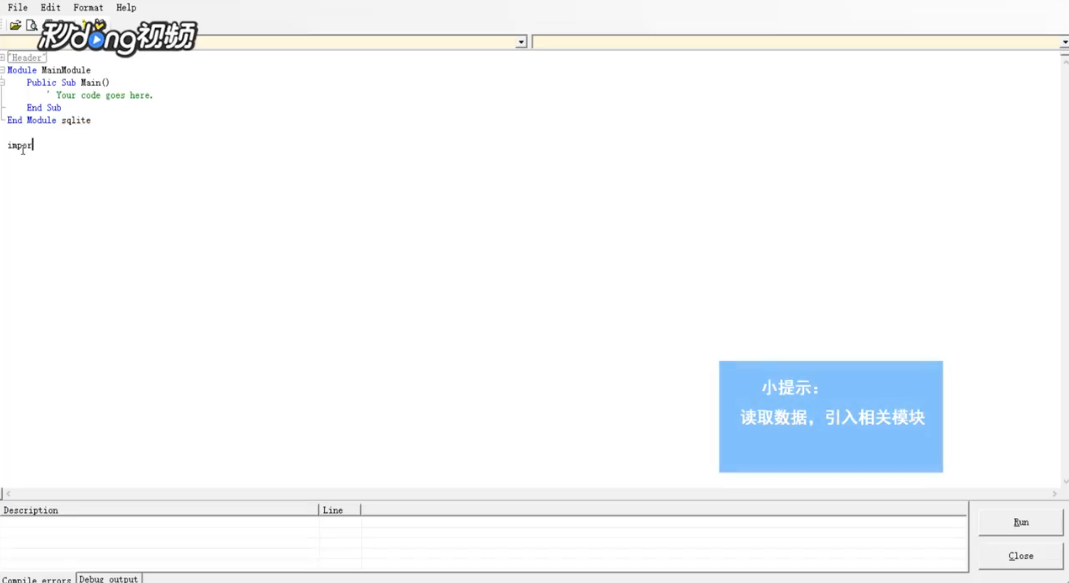Click 'Main()' in the Public Sub line

coord(95,83)
